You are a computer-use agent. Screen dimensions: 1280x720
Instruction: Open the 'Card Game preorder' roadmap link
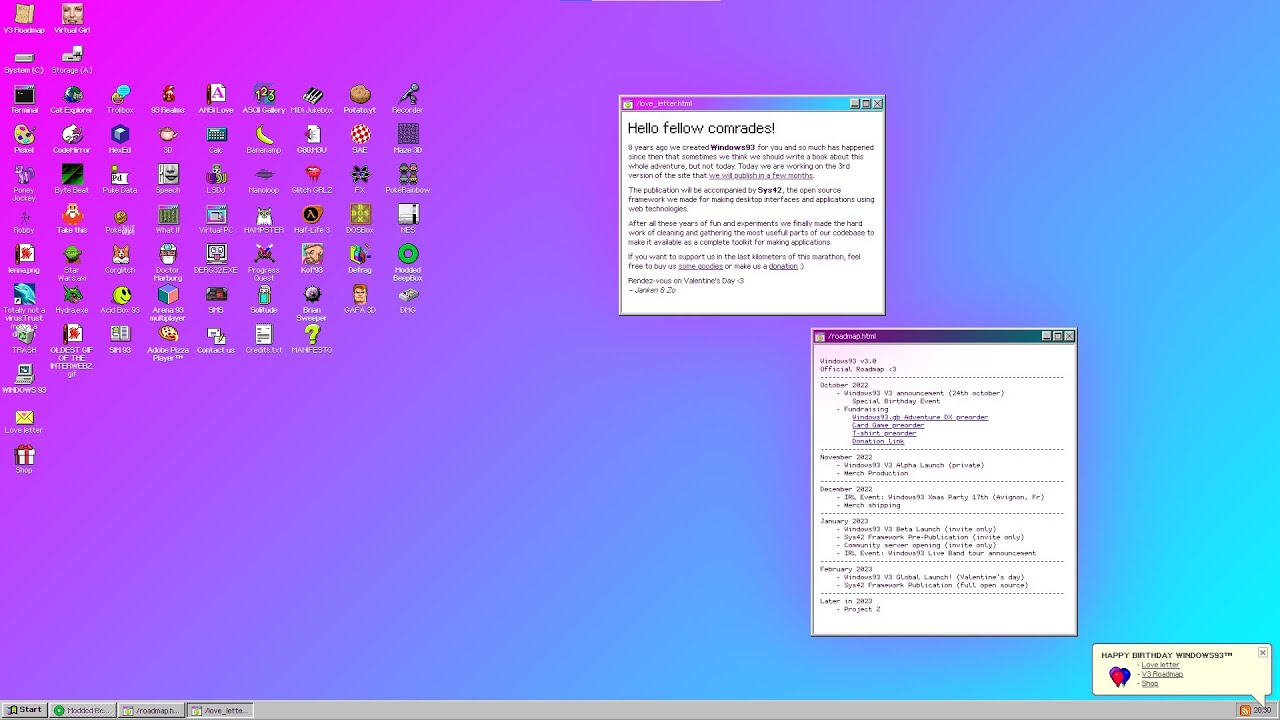click(x=888, y=425)
